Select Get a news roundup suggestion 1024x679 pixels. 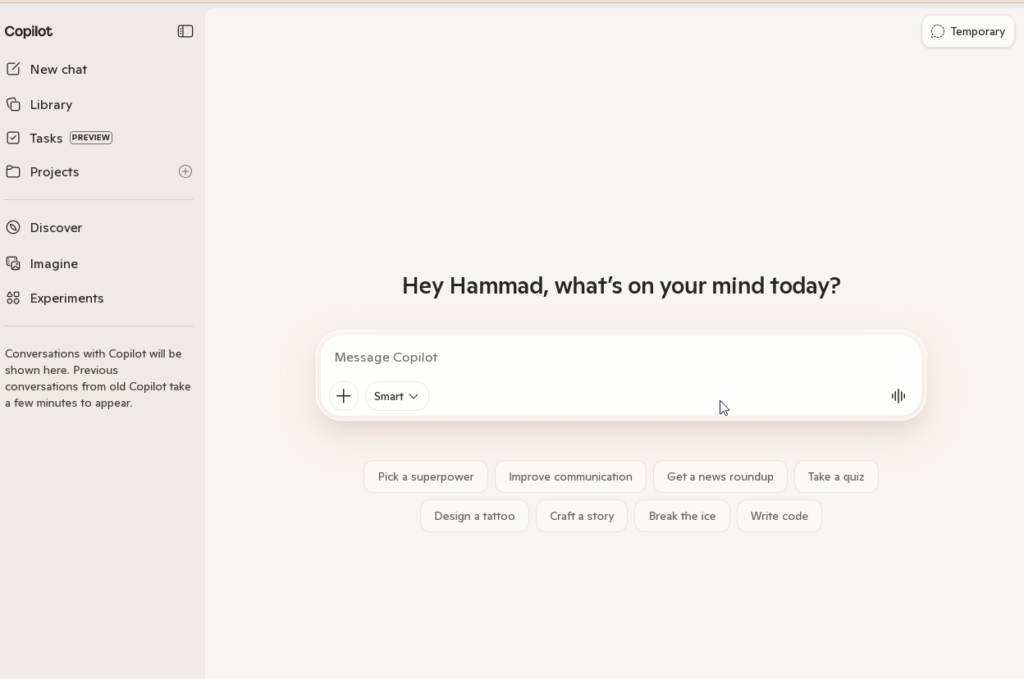(x=720, y=477)
